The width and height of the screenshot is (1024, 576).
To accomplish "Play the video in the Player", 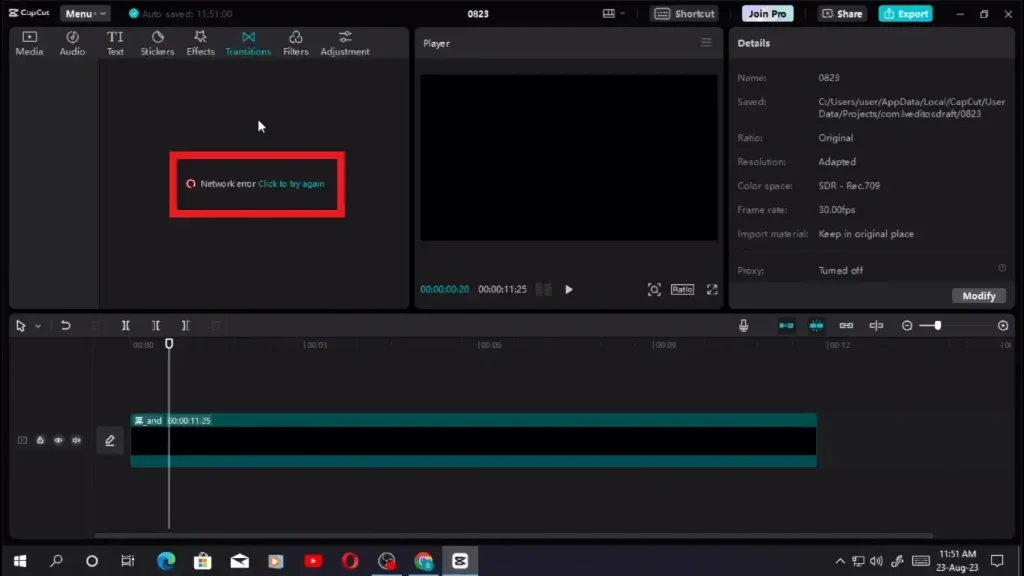I will [x=569, y=290].
